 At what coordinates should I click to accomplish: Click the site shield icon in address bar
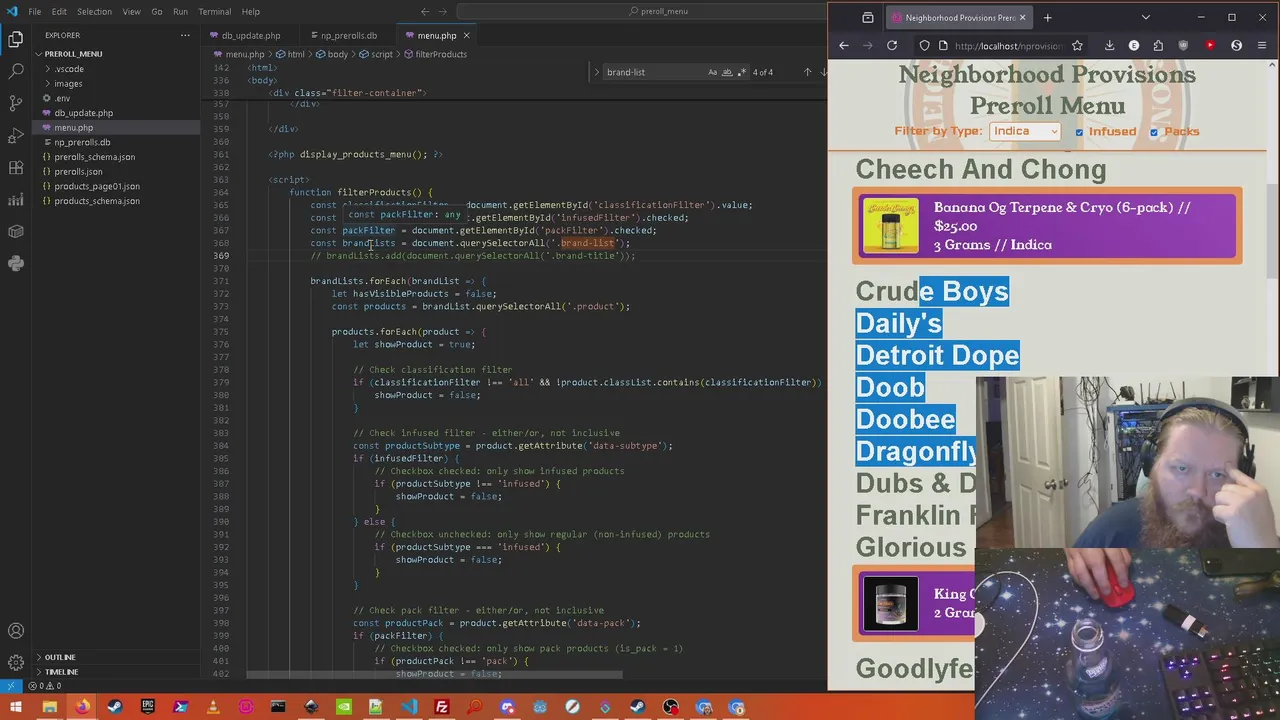[924, 45]
